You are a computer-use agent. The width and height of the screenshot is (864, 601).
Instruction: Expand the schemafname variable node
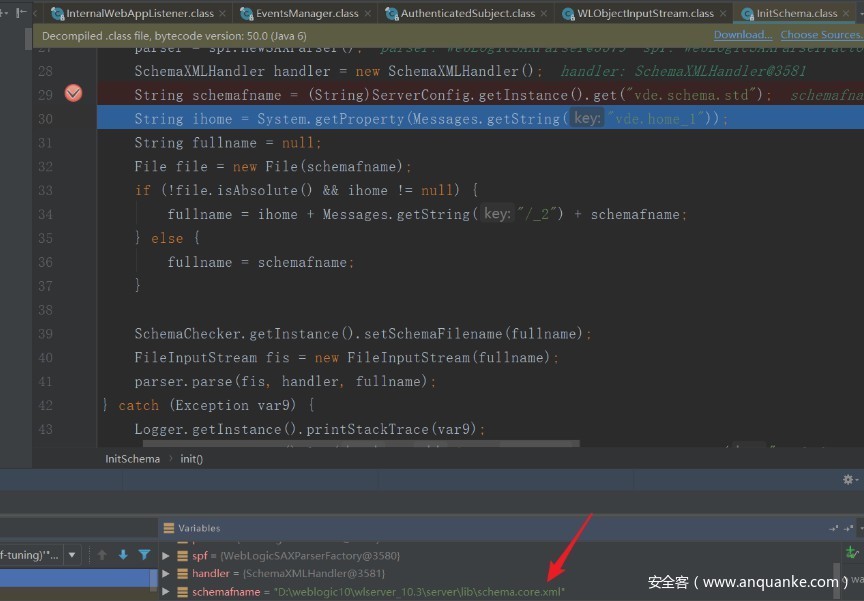coord(166,592)
